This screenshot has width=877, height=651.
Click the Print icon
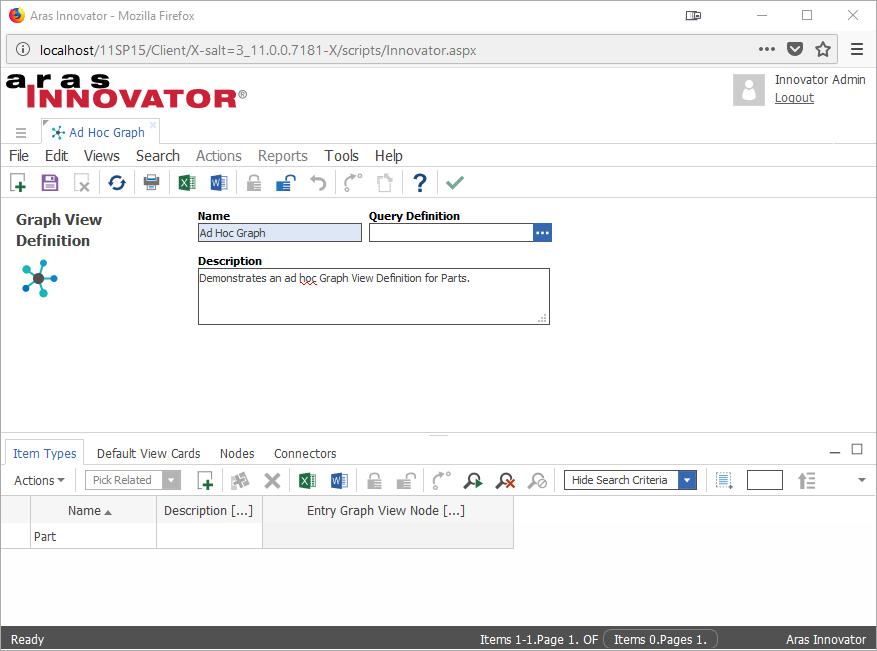pos(151,182)
